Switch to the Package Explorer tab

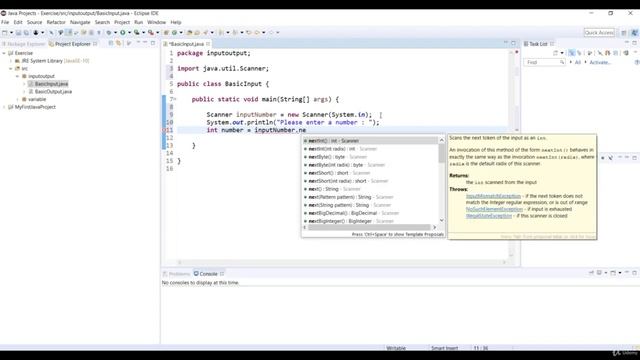click(x=24, y=44)
